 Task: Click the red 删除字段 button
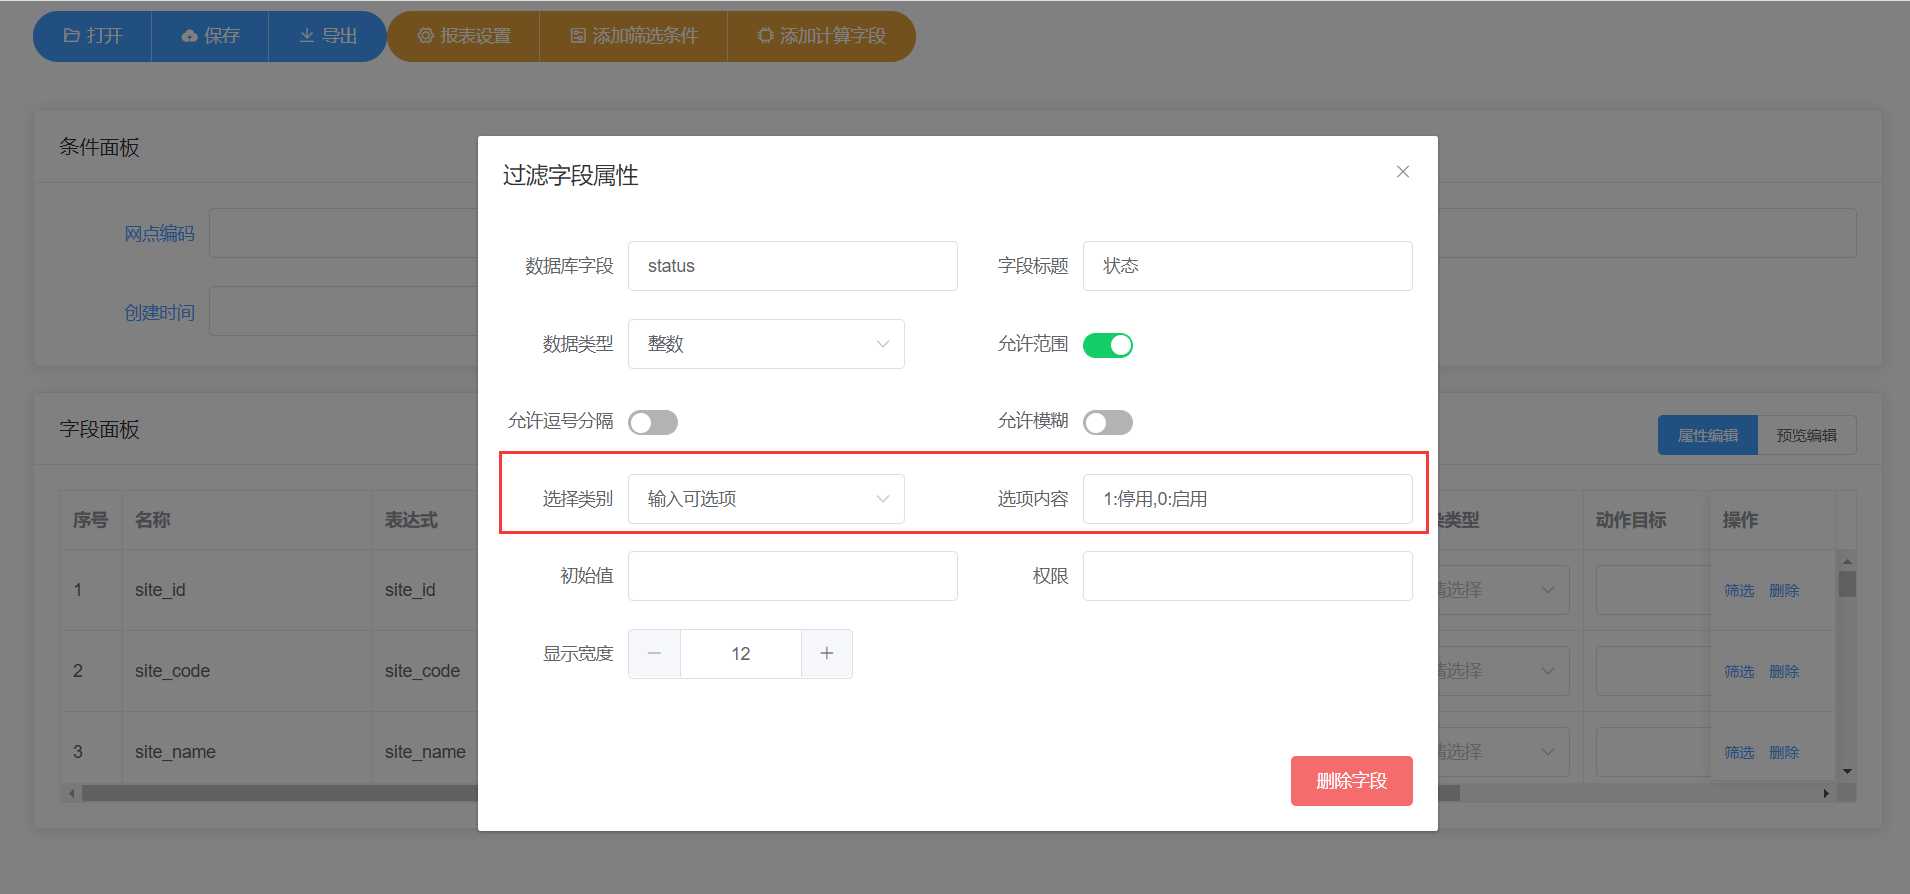(x=1351, y=781)
